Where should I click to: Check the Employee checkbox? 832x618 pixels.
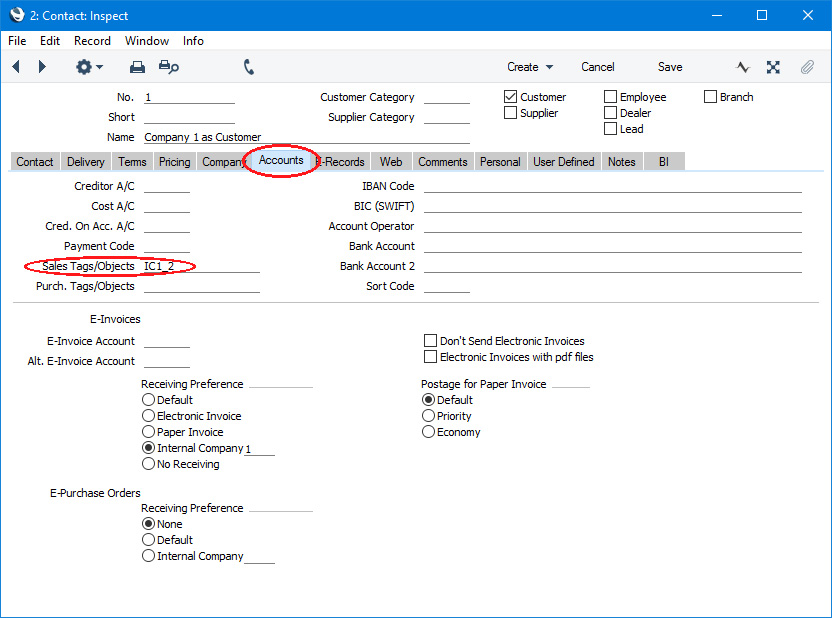(611, 97)
